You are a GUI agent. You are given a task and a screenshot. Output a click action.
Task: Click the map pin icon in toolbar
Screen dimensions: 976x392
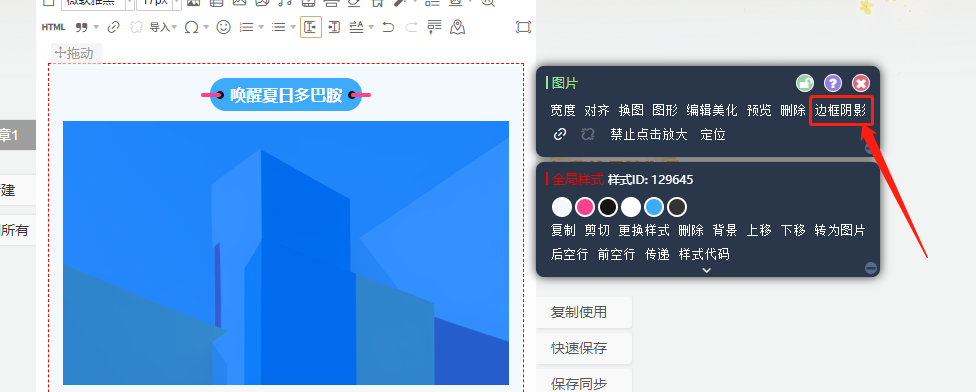tap(458, 27)
